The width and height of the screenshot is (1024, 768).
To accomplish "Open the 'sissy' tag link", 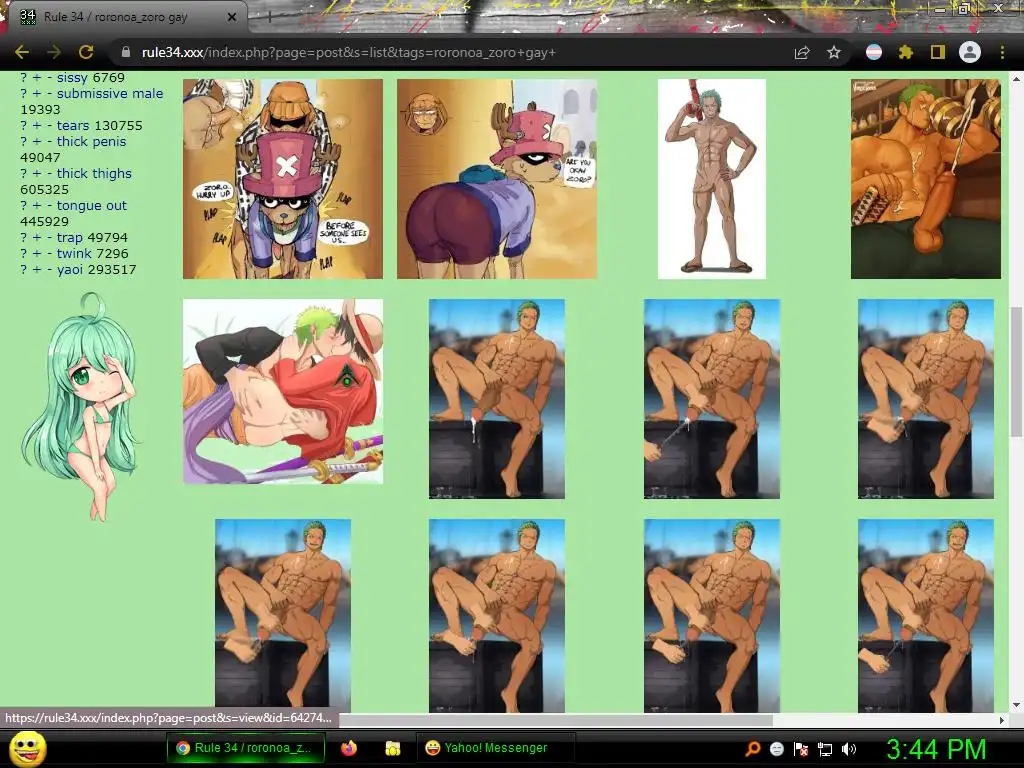I will (72, 78).
